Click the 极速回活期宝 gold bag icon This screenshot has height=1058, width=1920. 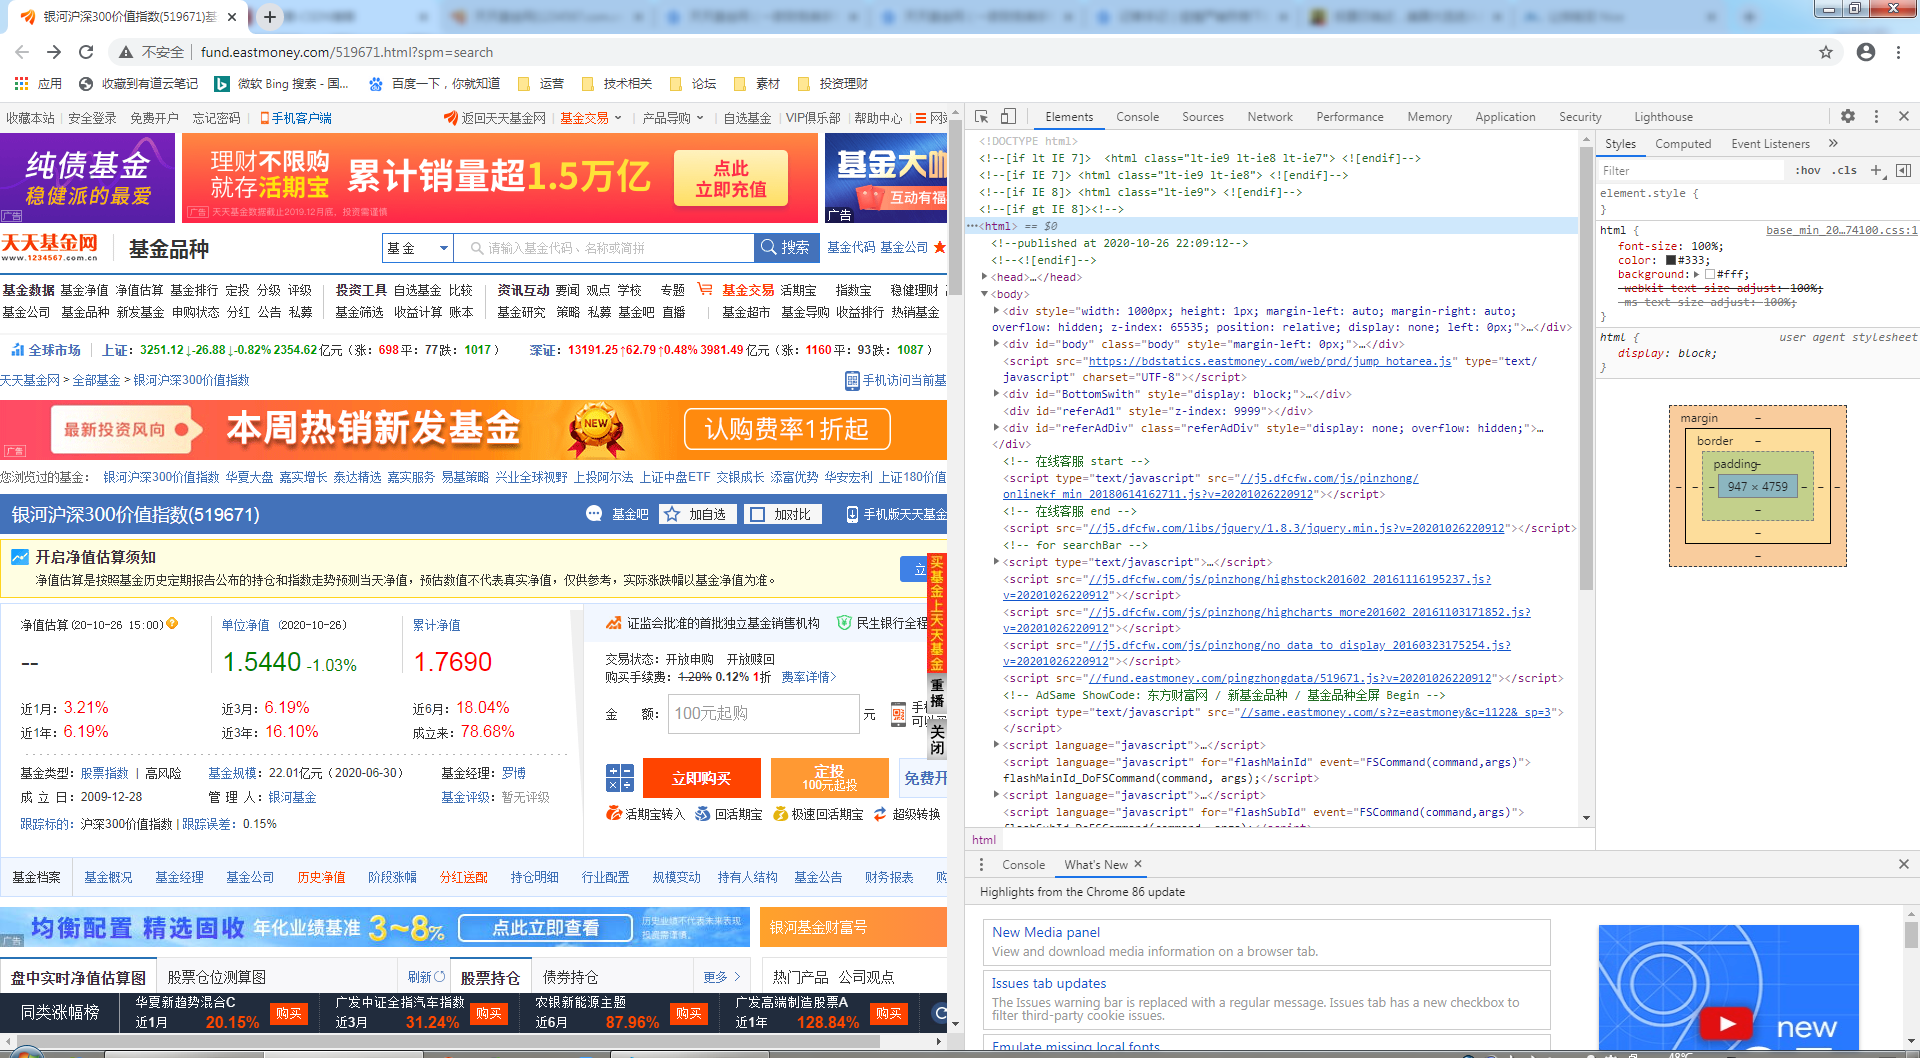tap(781, 813)
